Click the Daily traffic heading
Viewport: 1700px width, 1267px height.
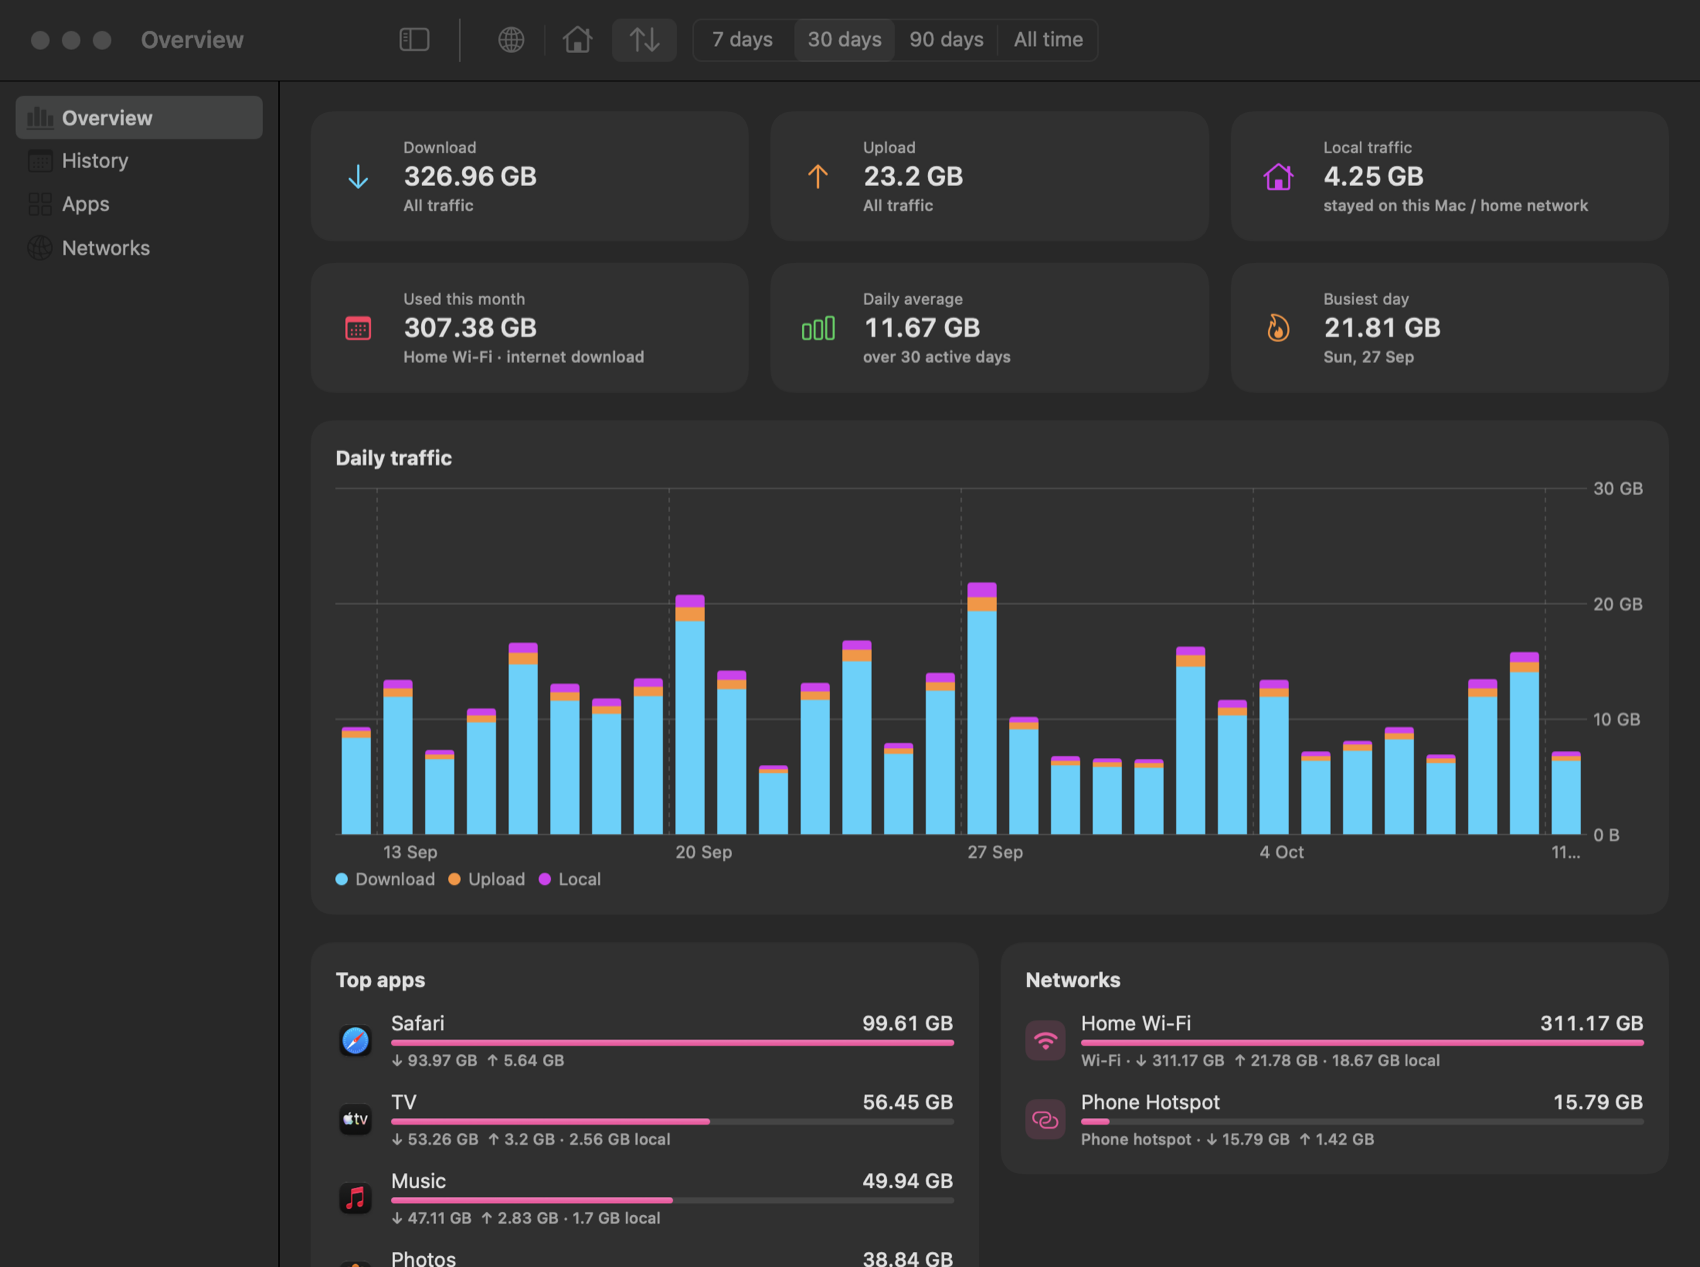coord(394,458)
